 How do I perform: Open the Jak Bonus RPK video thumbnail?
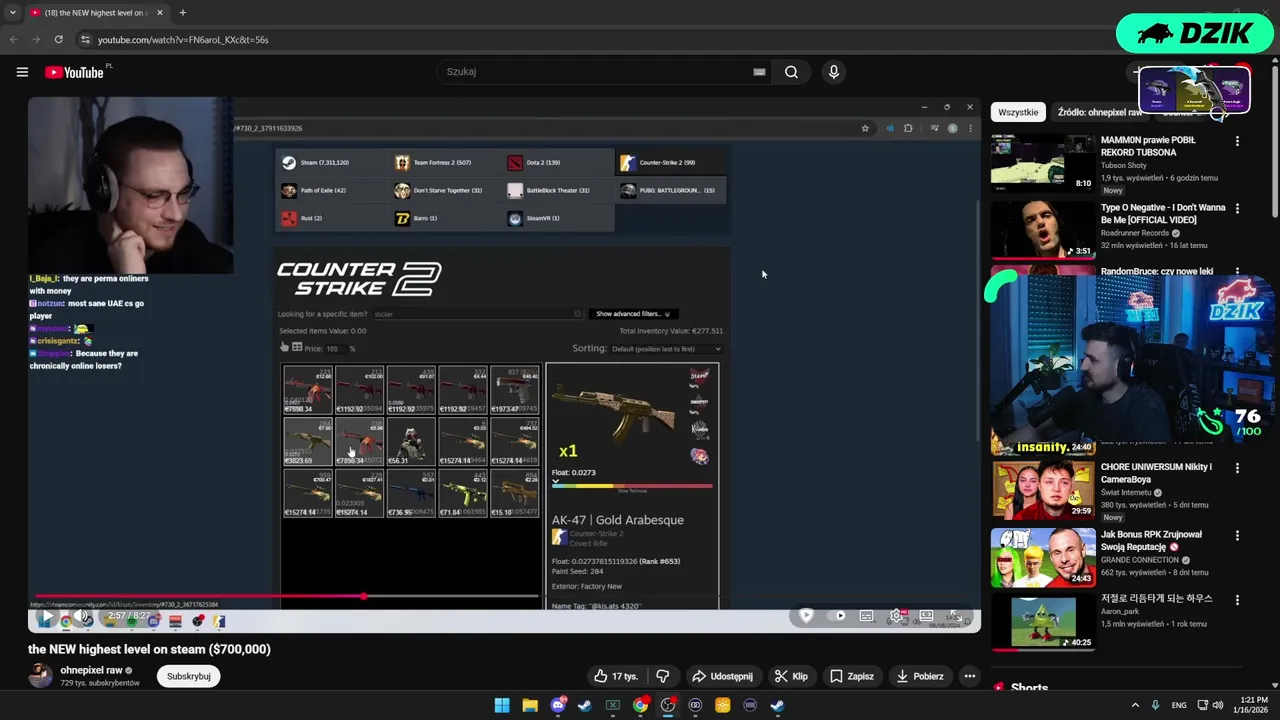click(x=1042, y=556)
